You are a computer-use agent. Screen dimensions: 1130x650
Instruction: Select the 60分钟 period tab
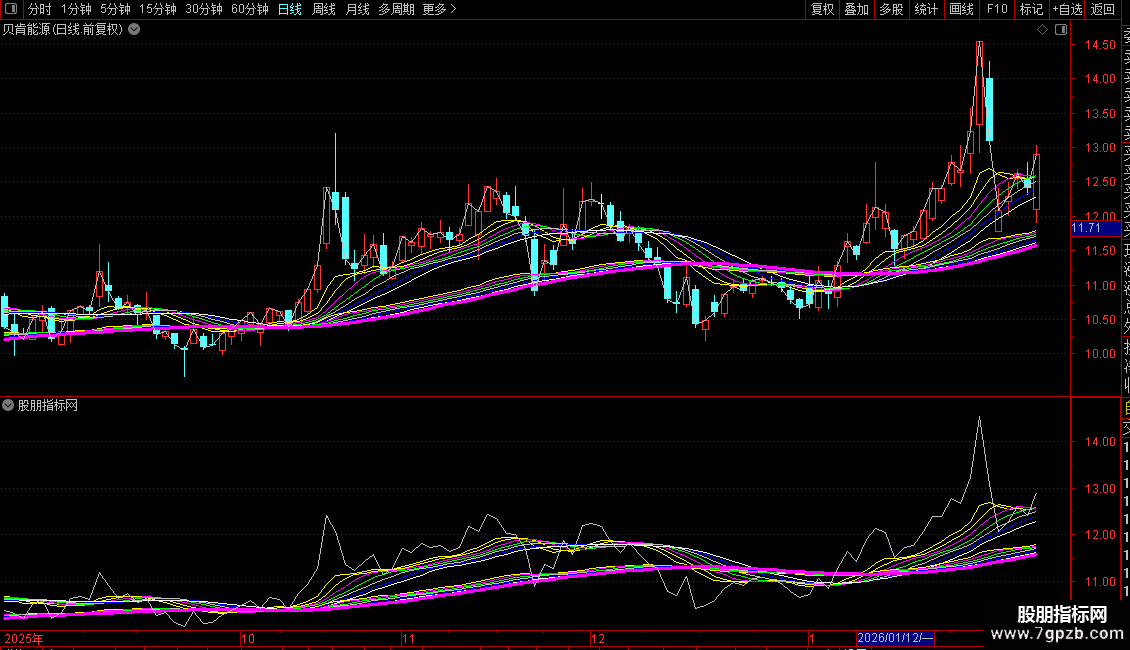coord(250,9)
